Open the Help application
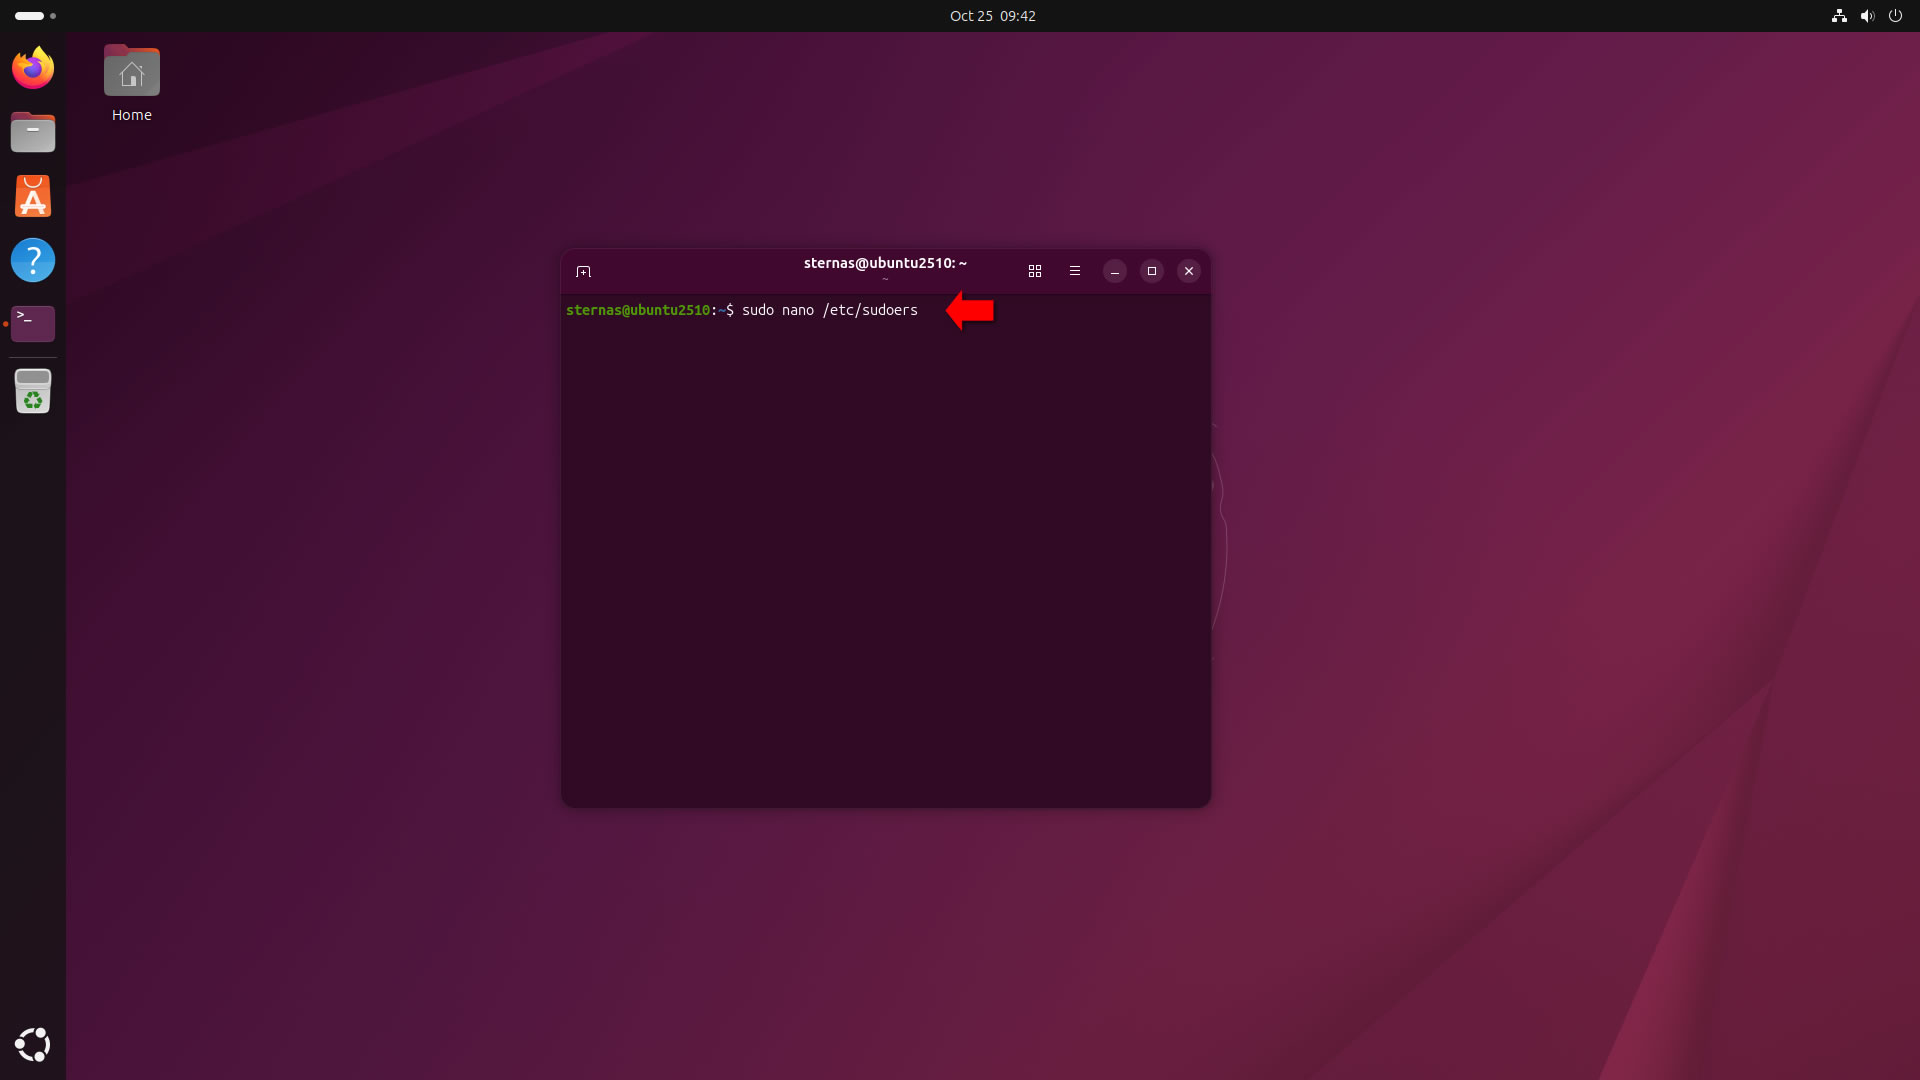 point(33,260)
